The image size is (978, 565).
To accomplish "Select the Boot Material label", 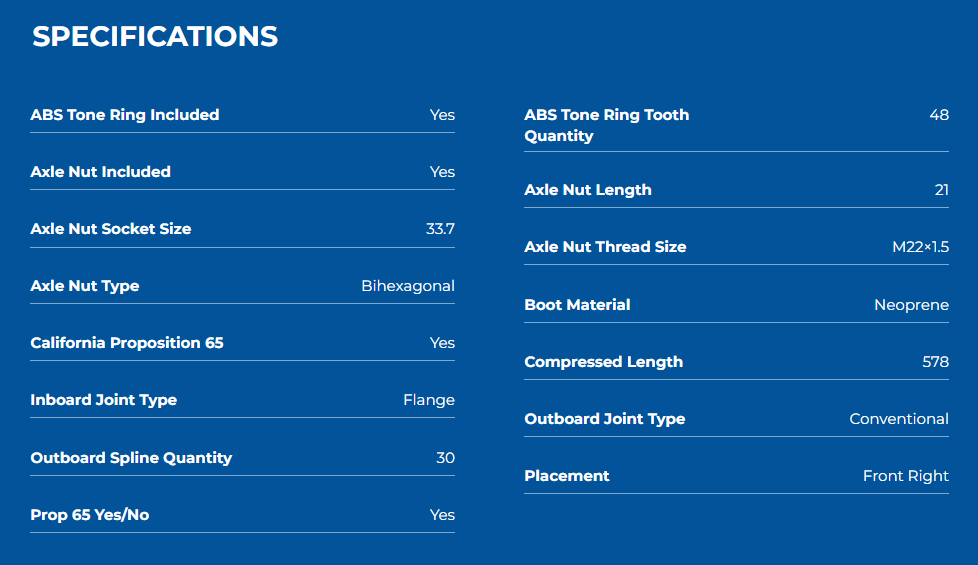I will (577, 304).
